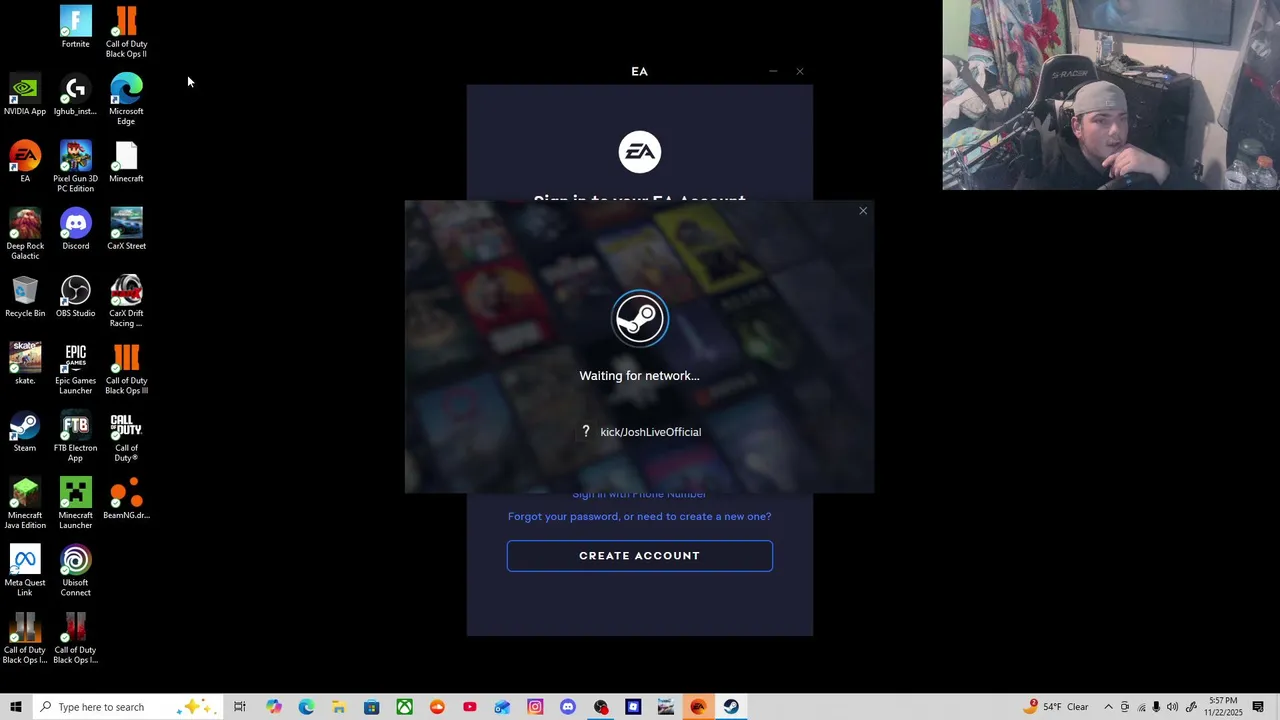Select the lghub_inst... installer icon on desktop
Screen dimensions: 1280x720
pyautogui.click(x=75, y=95)
